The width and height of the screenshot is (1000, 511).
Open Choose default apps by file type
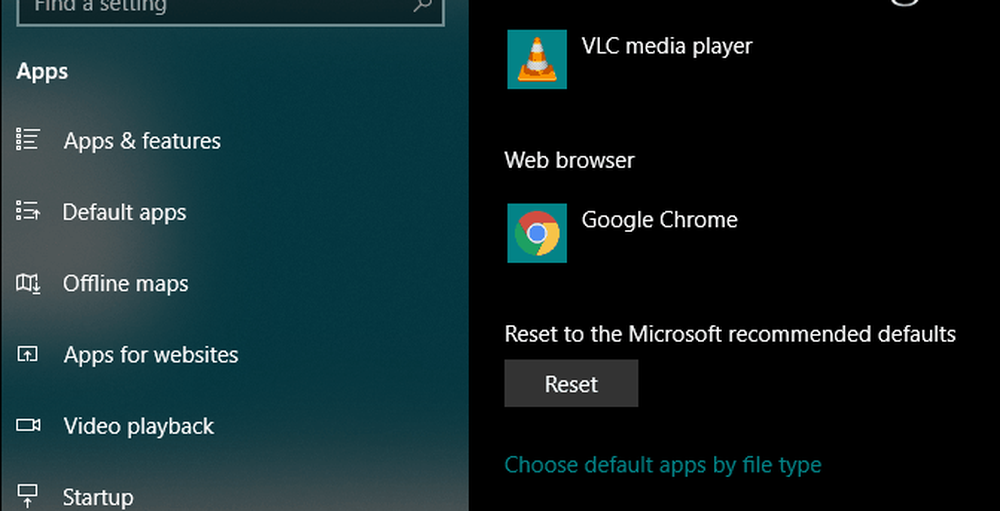(x=662, y=465)
